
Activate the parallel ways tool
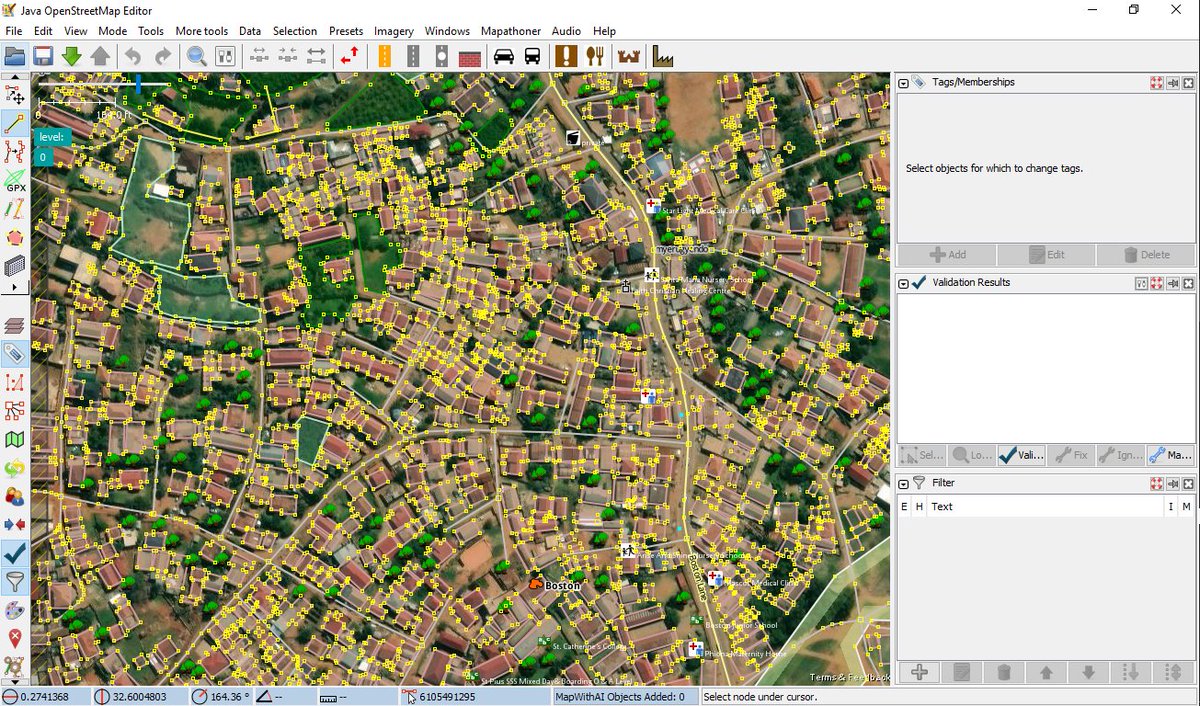click(15, 210)
